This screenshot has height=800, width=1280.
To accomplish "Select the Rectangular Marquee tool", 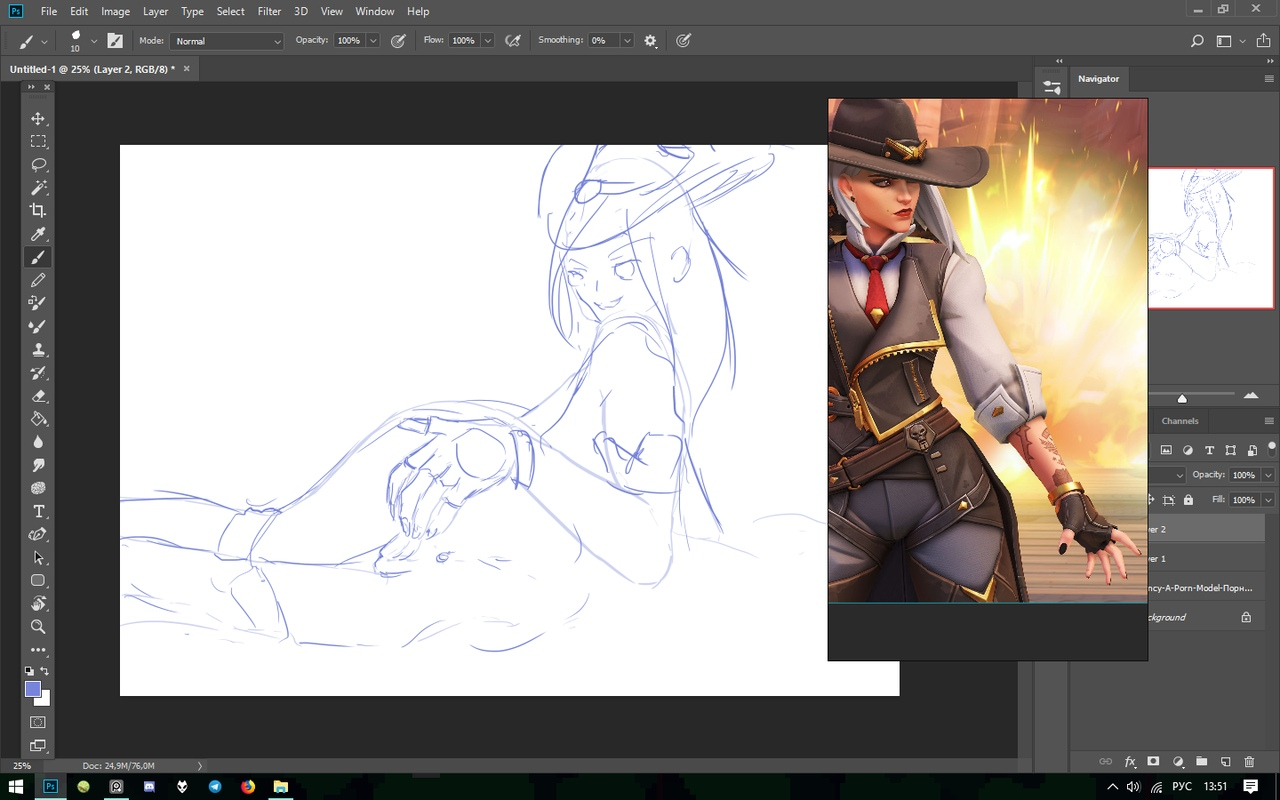I will pyautogui.click(x=38, y=141).
